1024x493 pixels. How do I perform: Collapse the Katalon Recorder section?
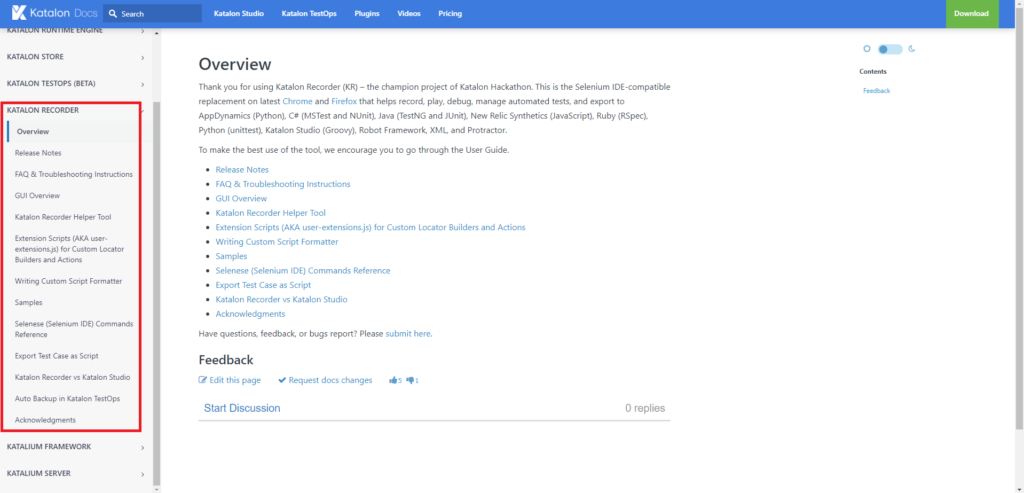coord(142,110)
